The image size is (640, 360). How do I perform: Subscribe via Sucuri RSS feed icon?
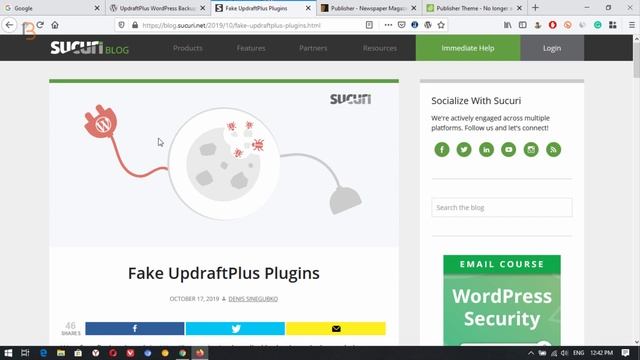553,149
